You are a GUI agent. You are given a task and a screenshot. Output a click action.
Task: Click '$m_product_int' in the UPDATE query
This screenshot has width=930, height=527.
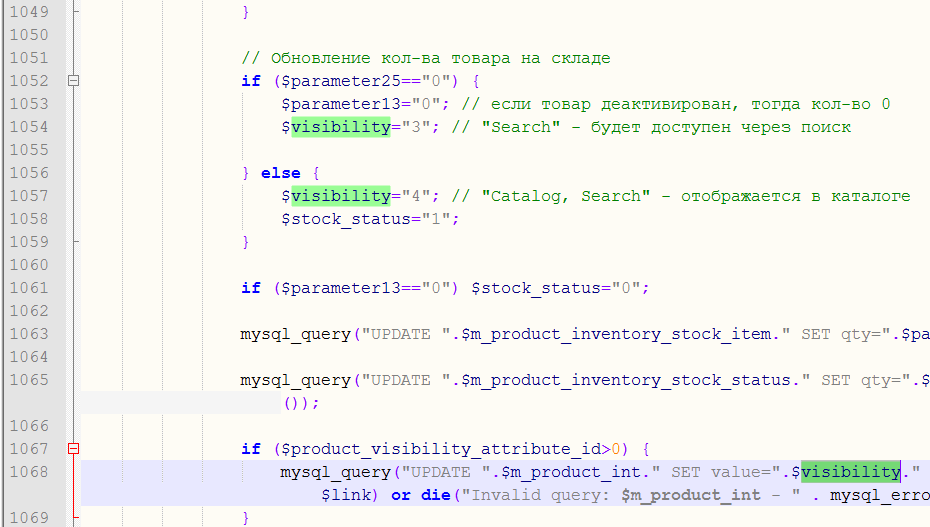571,472
